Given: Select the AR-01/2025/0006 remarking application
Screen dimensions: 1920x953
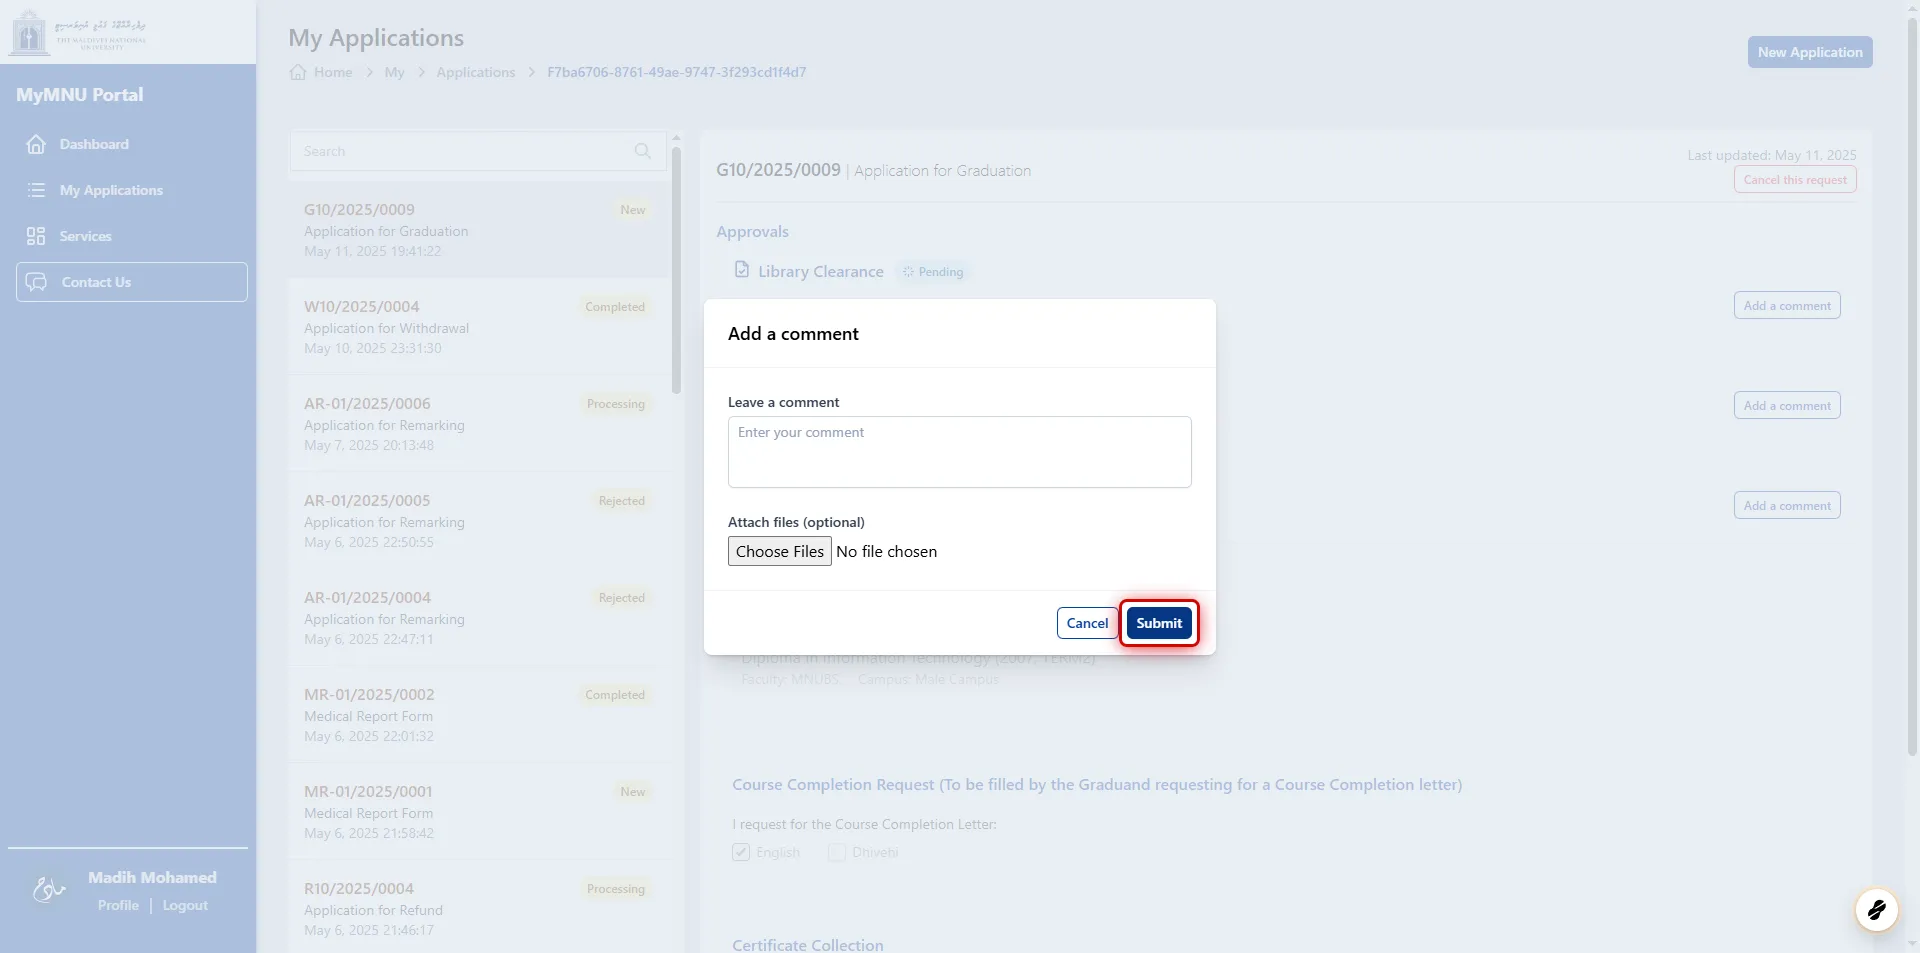Looking at the screenshot, I should [478, 424].
